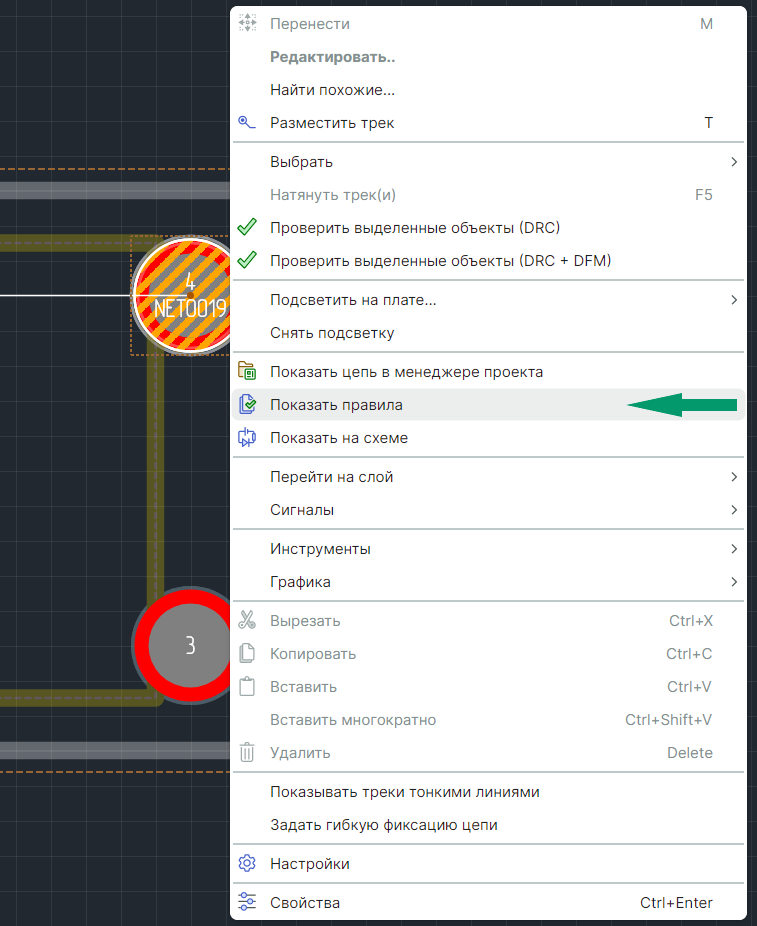The width and height of the screenshot is (757, 926).
Task: Select Показывать треки тонкими линиями
Action: 488,791
